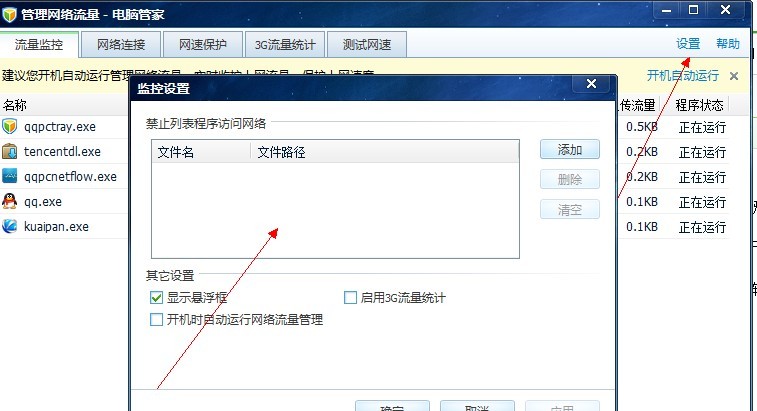757x411 pixels.
Task: Close the 监控设置 dialog with X
Action: tap(591, 84)
